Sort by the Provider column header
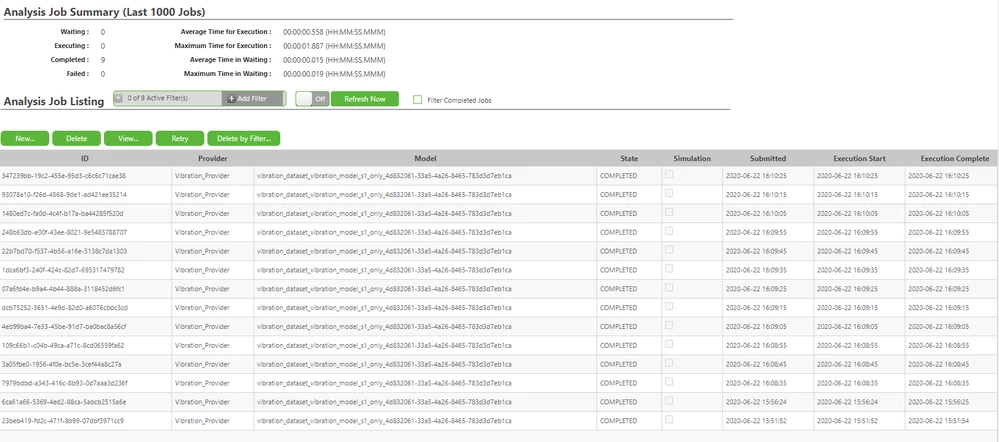The width and height of the screenshot is (999, 442). tap(212, 159)
